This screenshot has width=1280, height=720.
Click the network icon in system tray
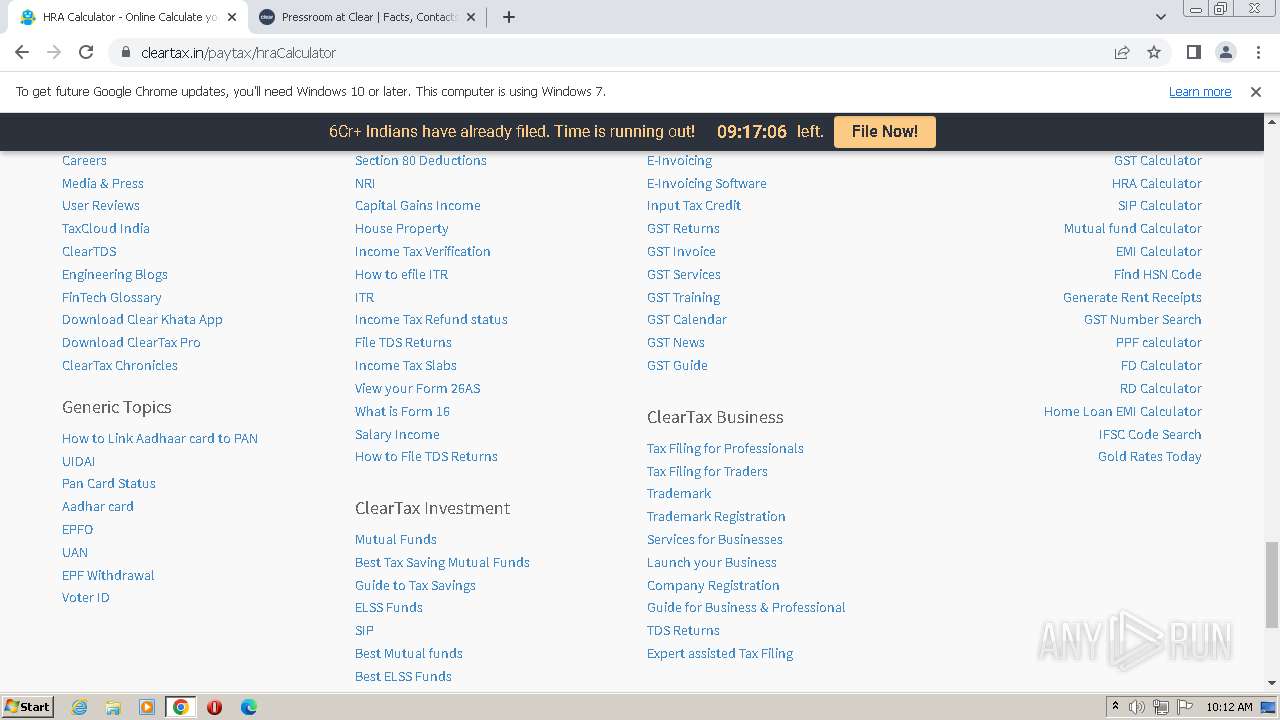point(1161,707)
